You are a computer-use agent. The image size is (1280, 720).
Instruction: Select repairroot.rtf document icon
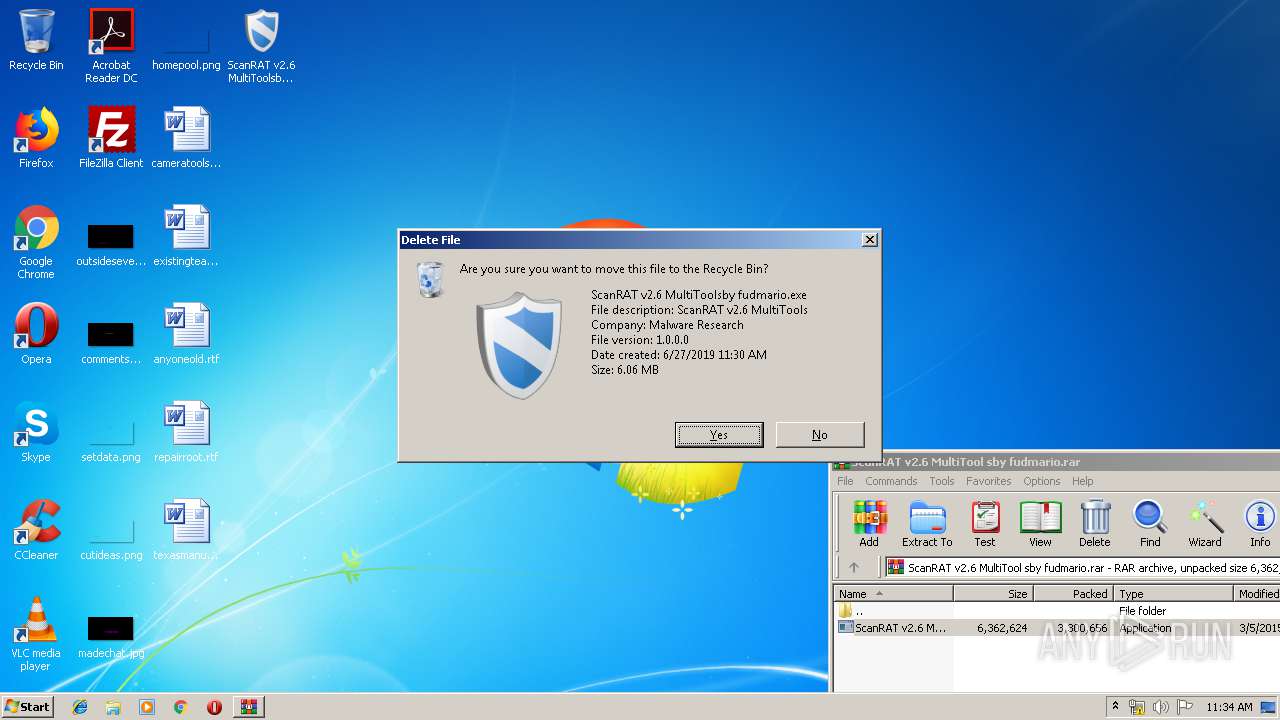coord(186,432)
